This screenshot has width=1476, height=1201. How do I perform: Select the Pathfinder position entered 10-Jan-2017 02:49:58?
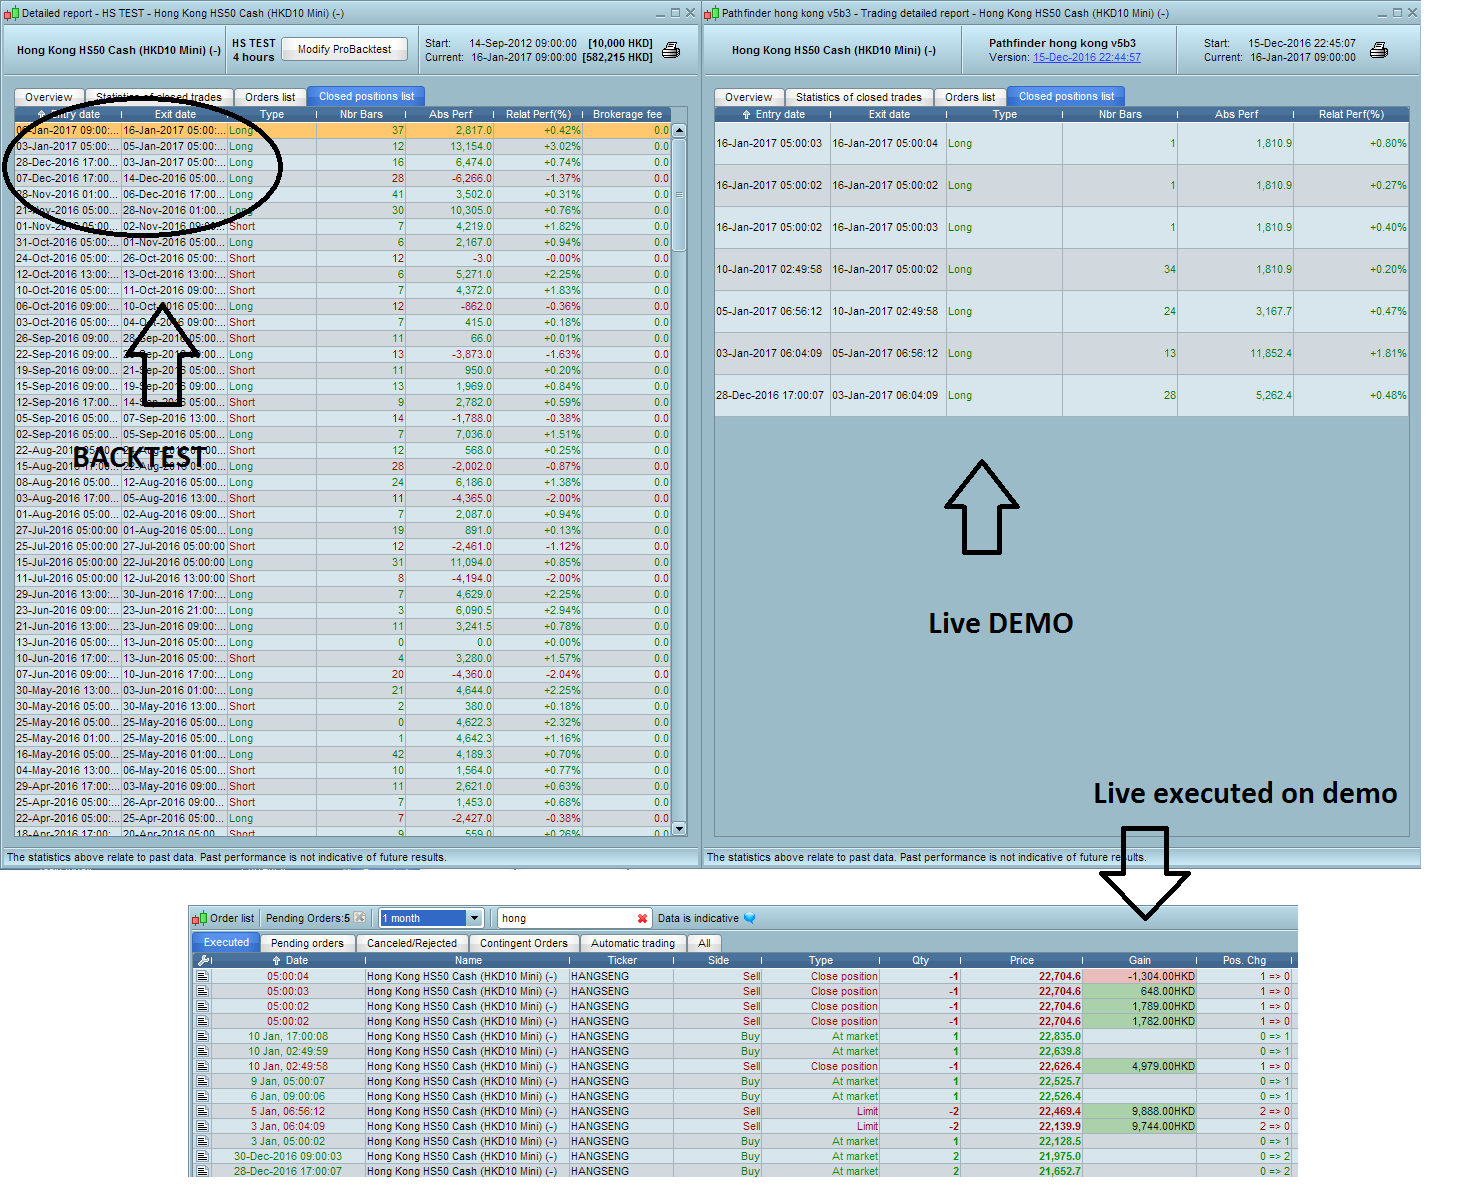[1062, 269]
